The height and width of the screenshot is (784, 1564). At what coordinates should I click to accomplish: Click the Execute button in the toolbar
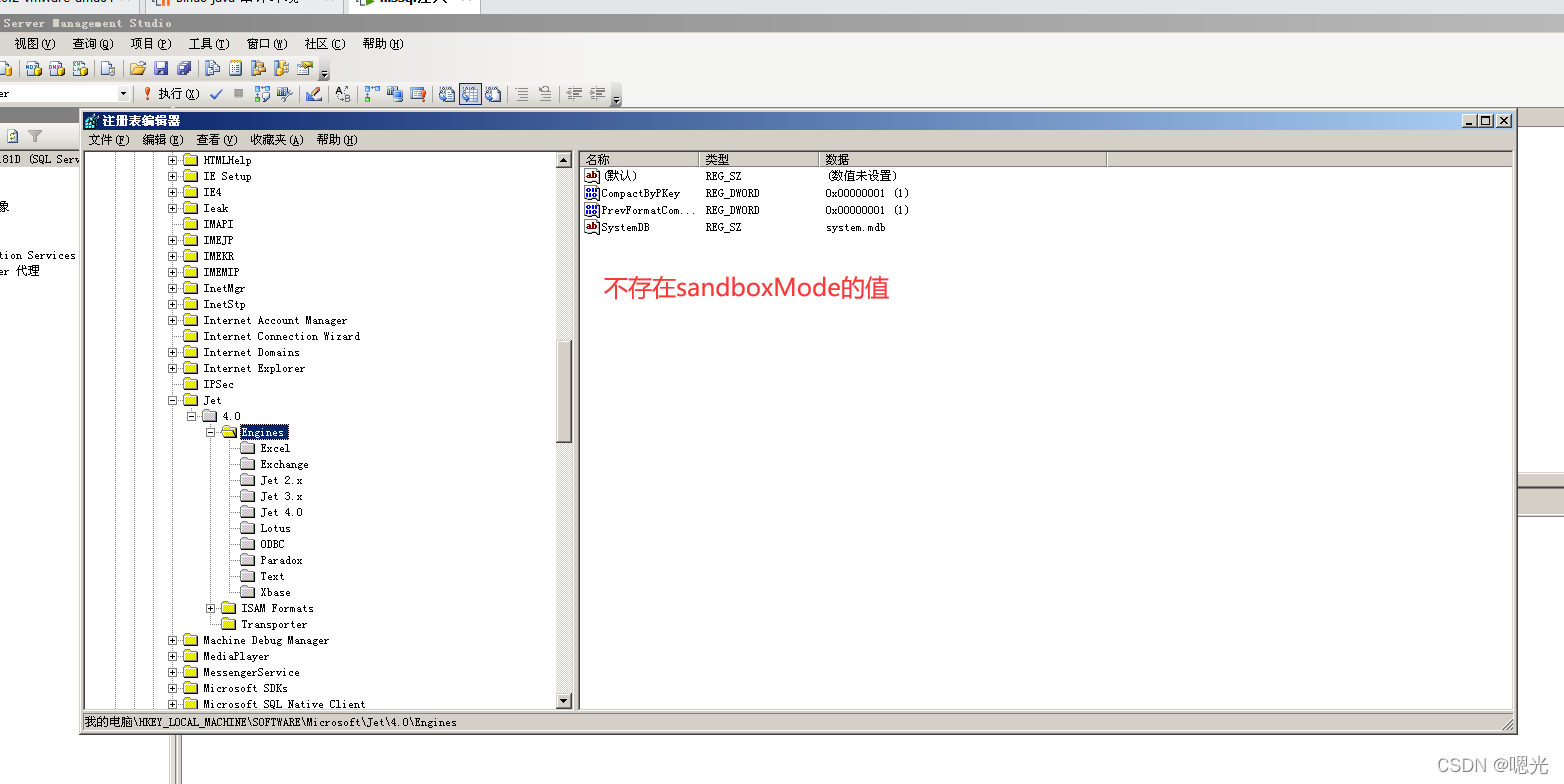tap(171, 94)
